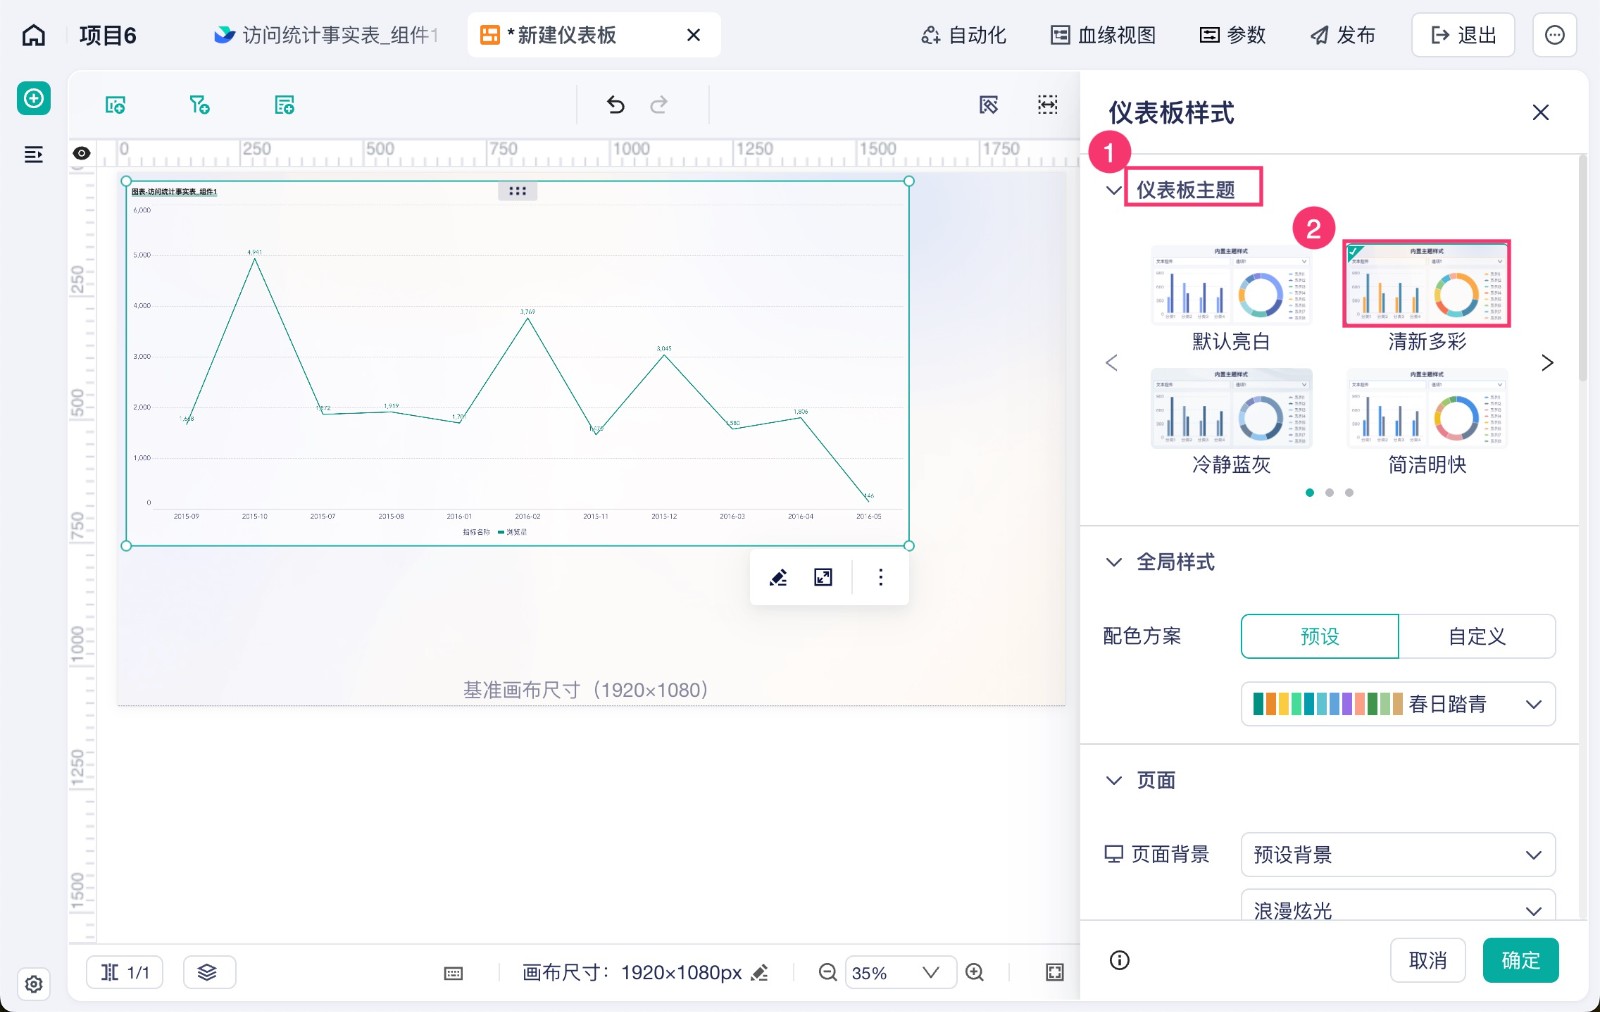This screenshot has width=1600, height=1012.
Task: Click the 退出 button
Action: pyautogui.click(x=1463, y=35)
